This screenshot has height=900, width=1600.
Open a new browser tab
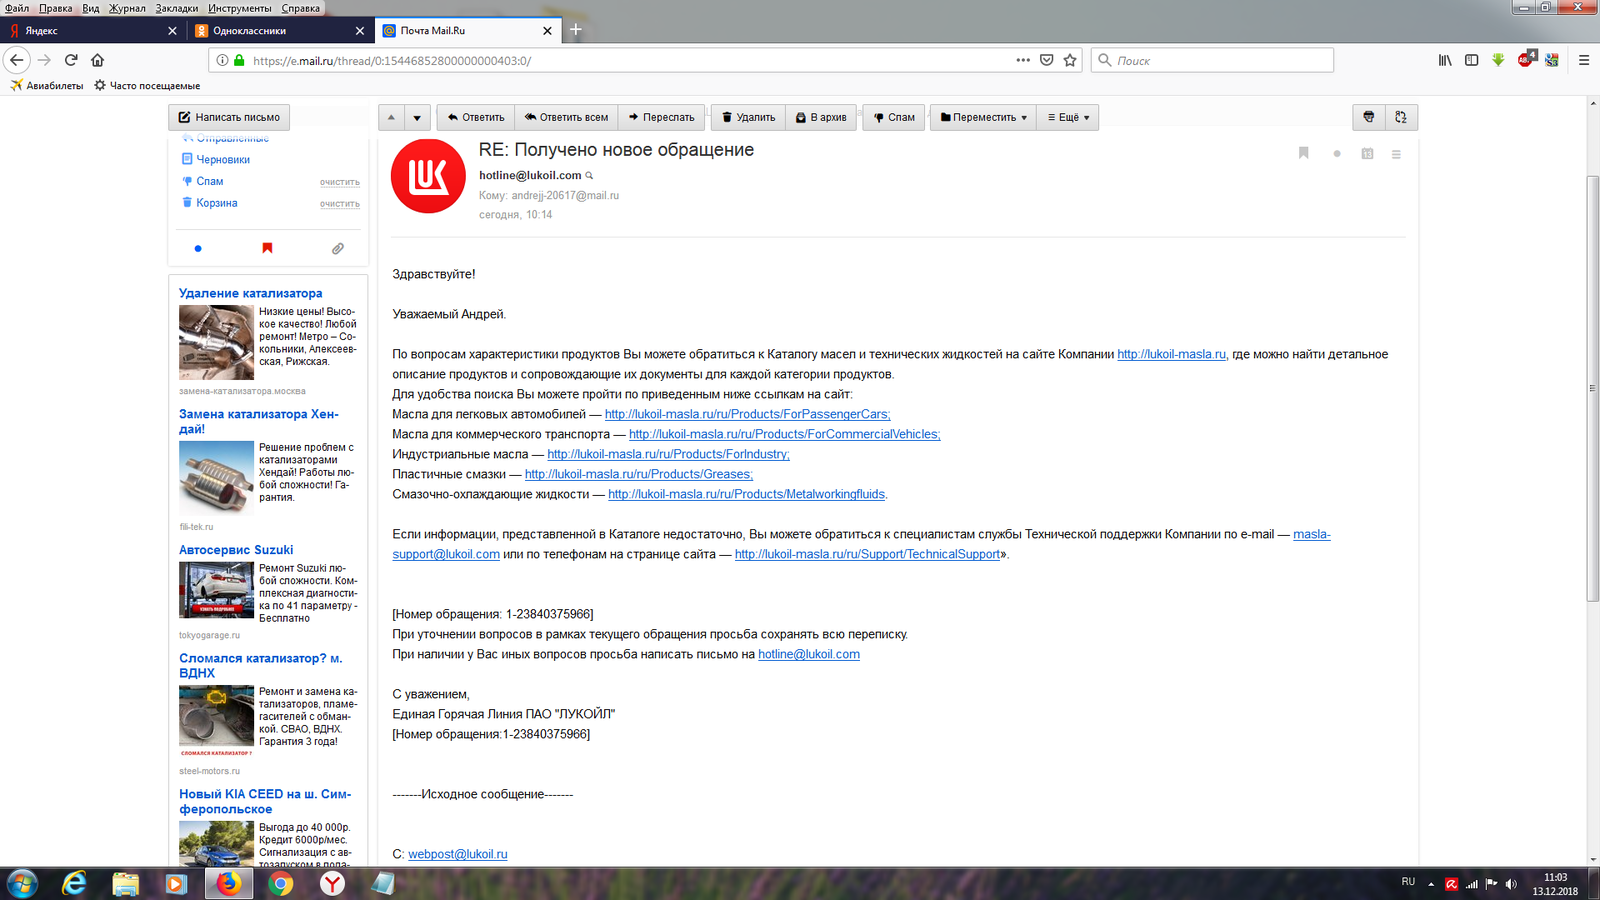(576, 30)
